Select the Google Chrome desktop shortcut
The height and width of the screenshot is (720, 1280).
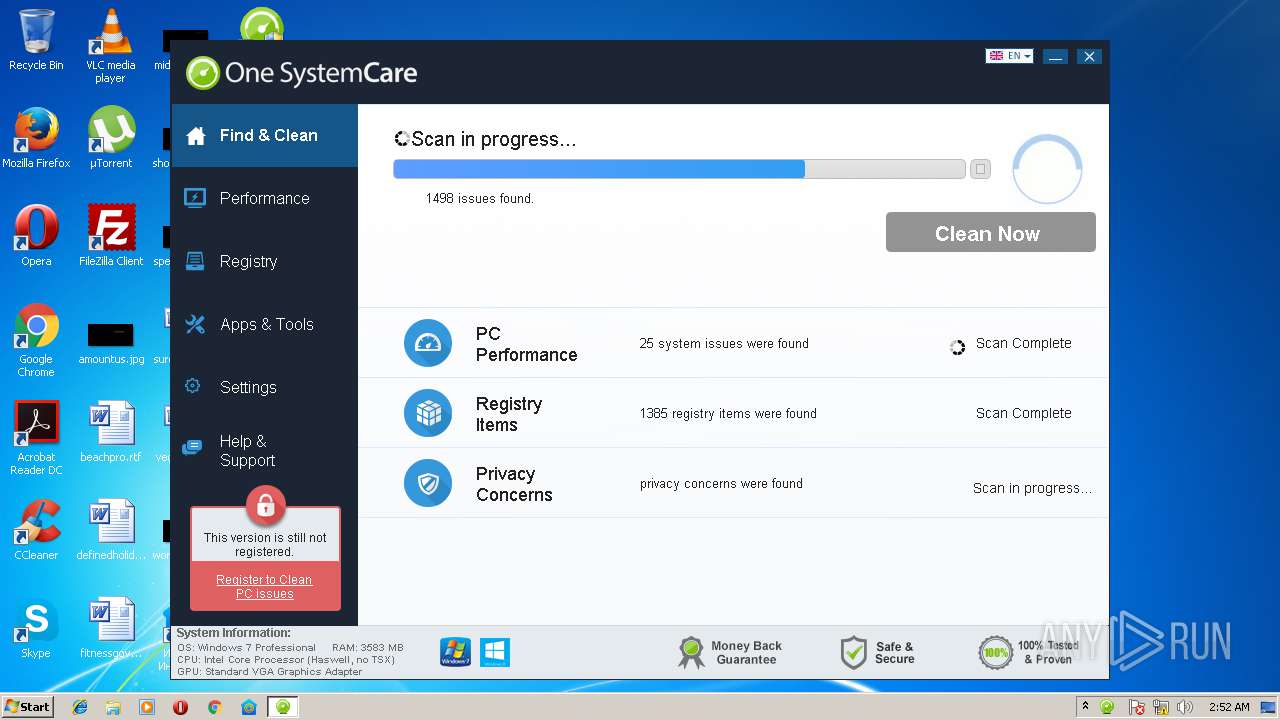point(36,340)
